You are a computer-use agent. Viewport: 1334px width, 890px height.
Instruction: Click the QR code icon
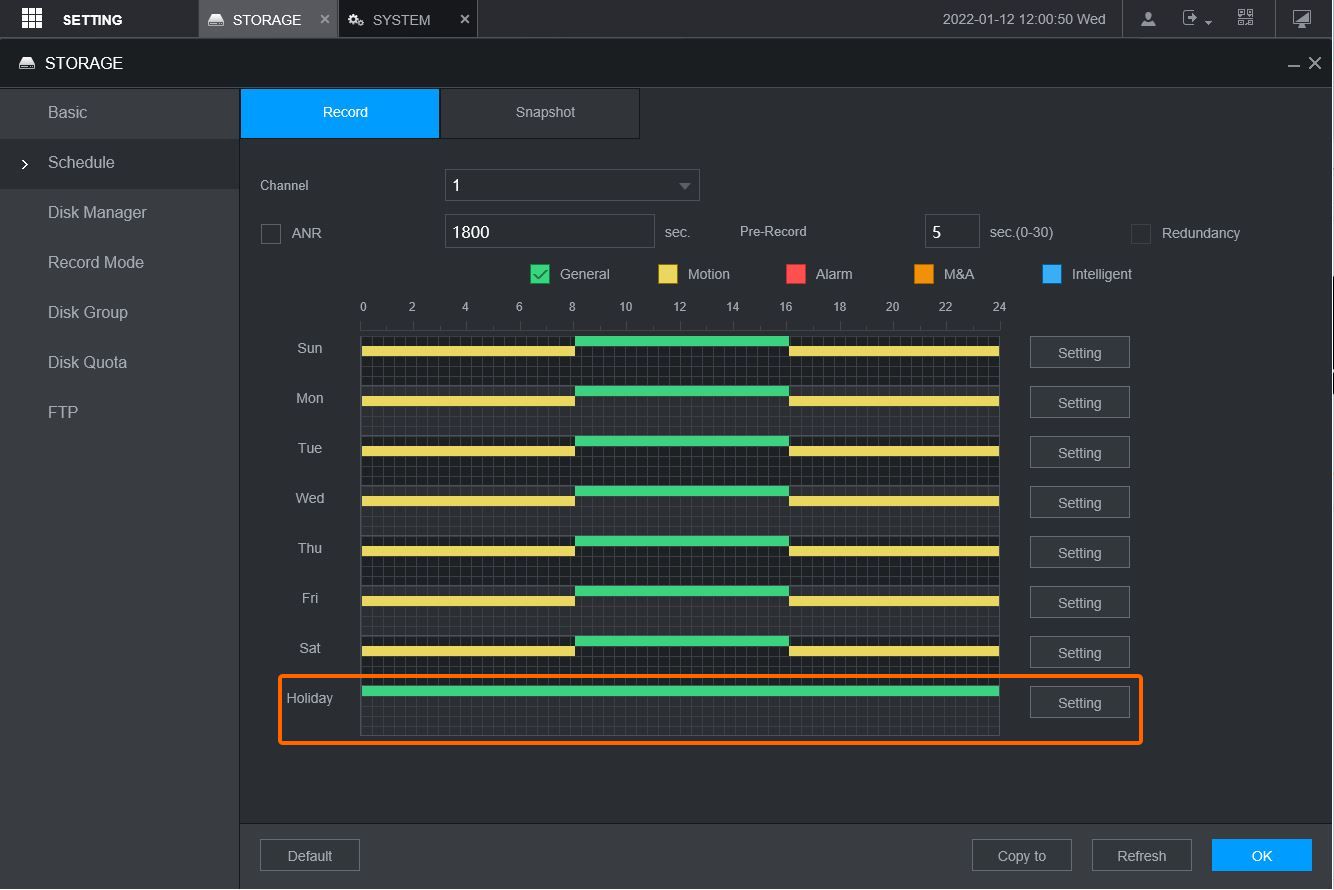click(1245, 18)
